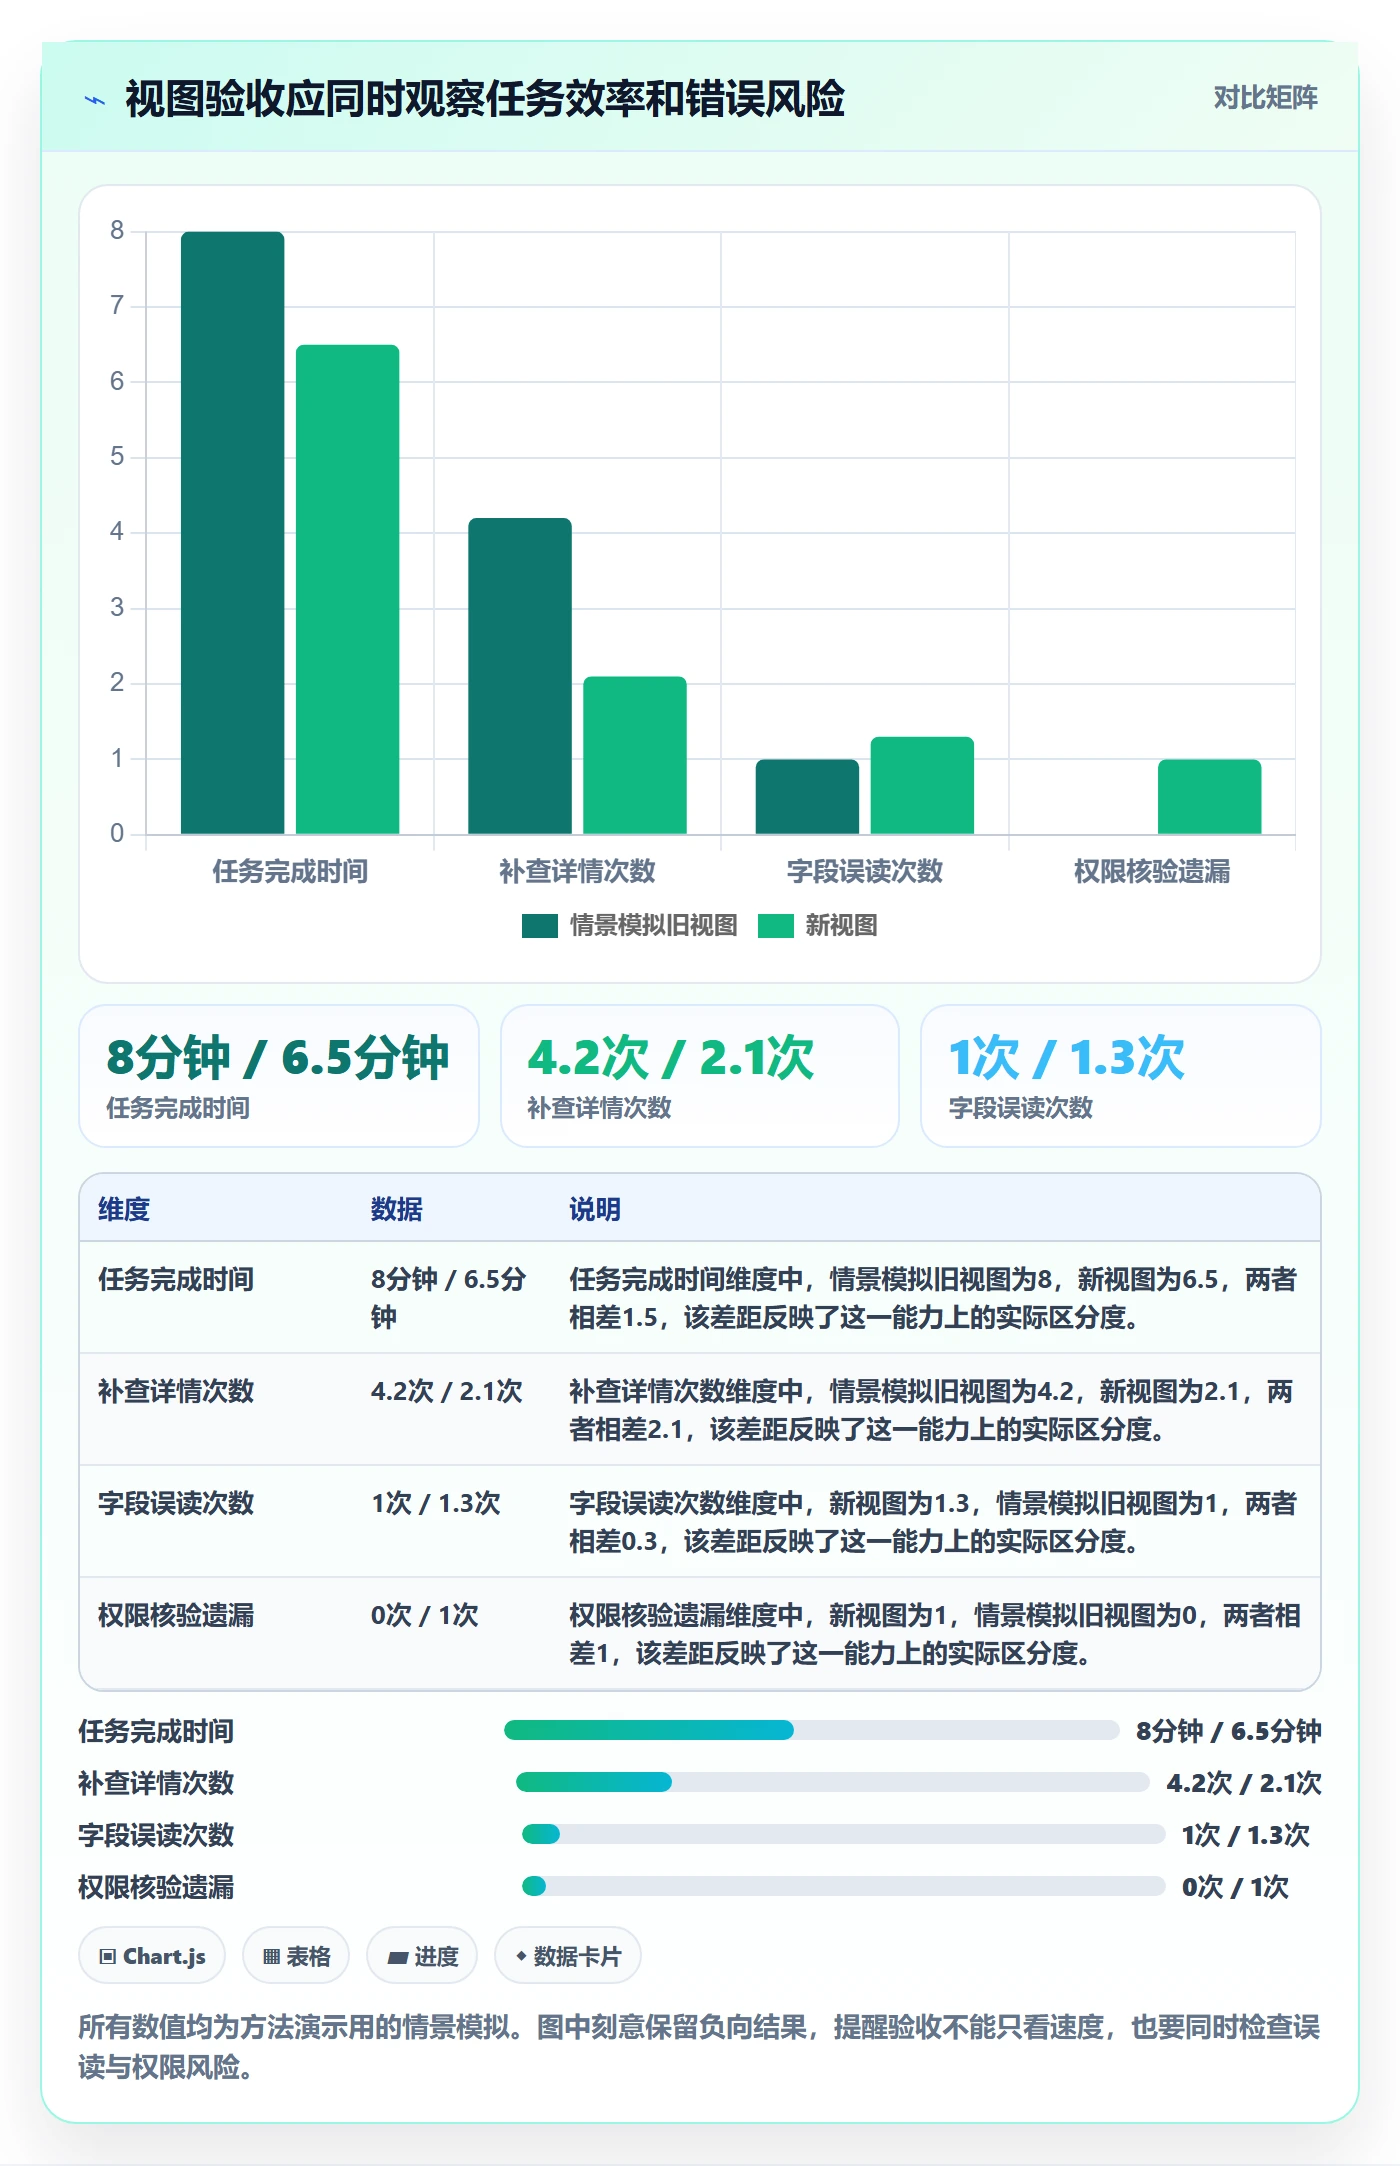Click the grid icon in 表格 tag
Viewport: 1400px width, 2166px height.
[271, 1957]
